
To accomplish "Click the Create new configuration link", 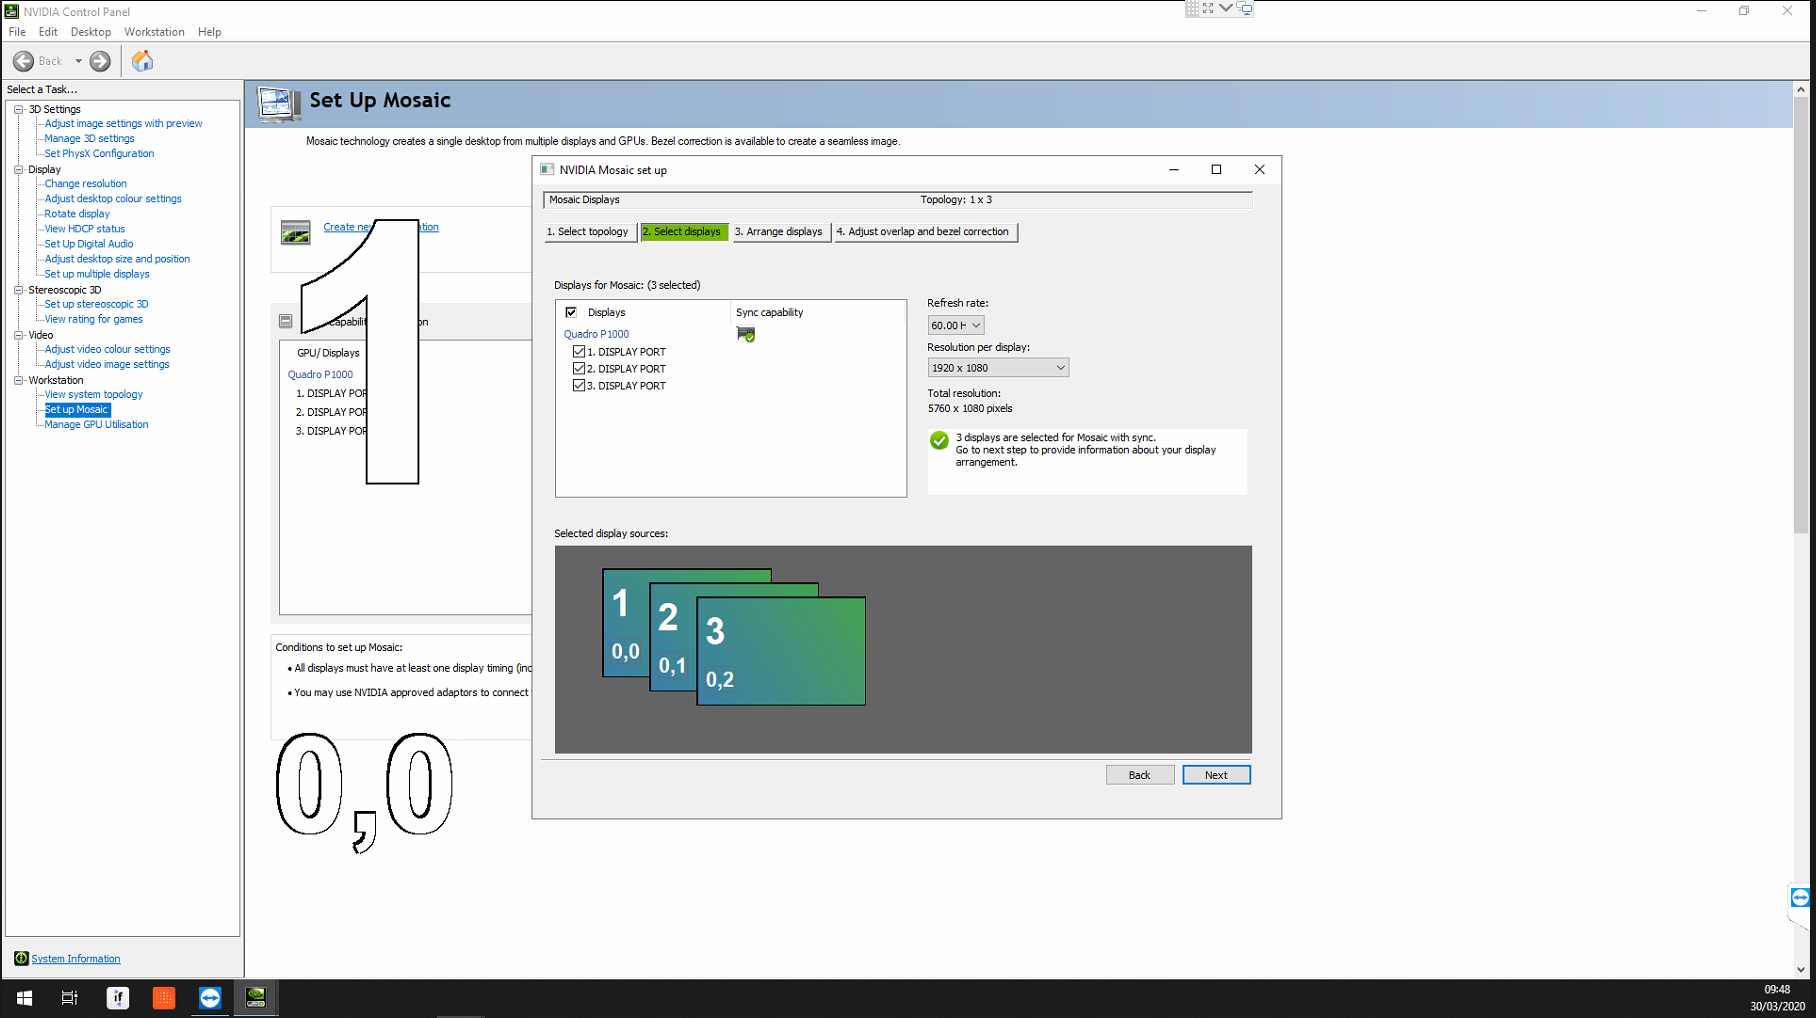I will coord(381,227).
